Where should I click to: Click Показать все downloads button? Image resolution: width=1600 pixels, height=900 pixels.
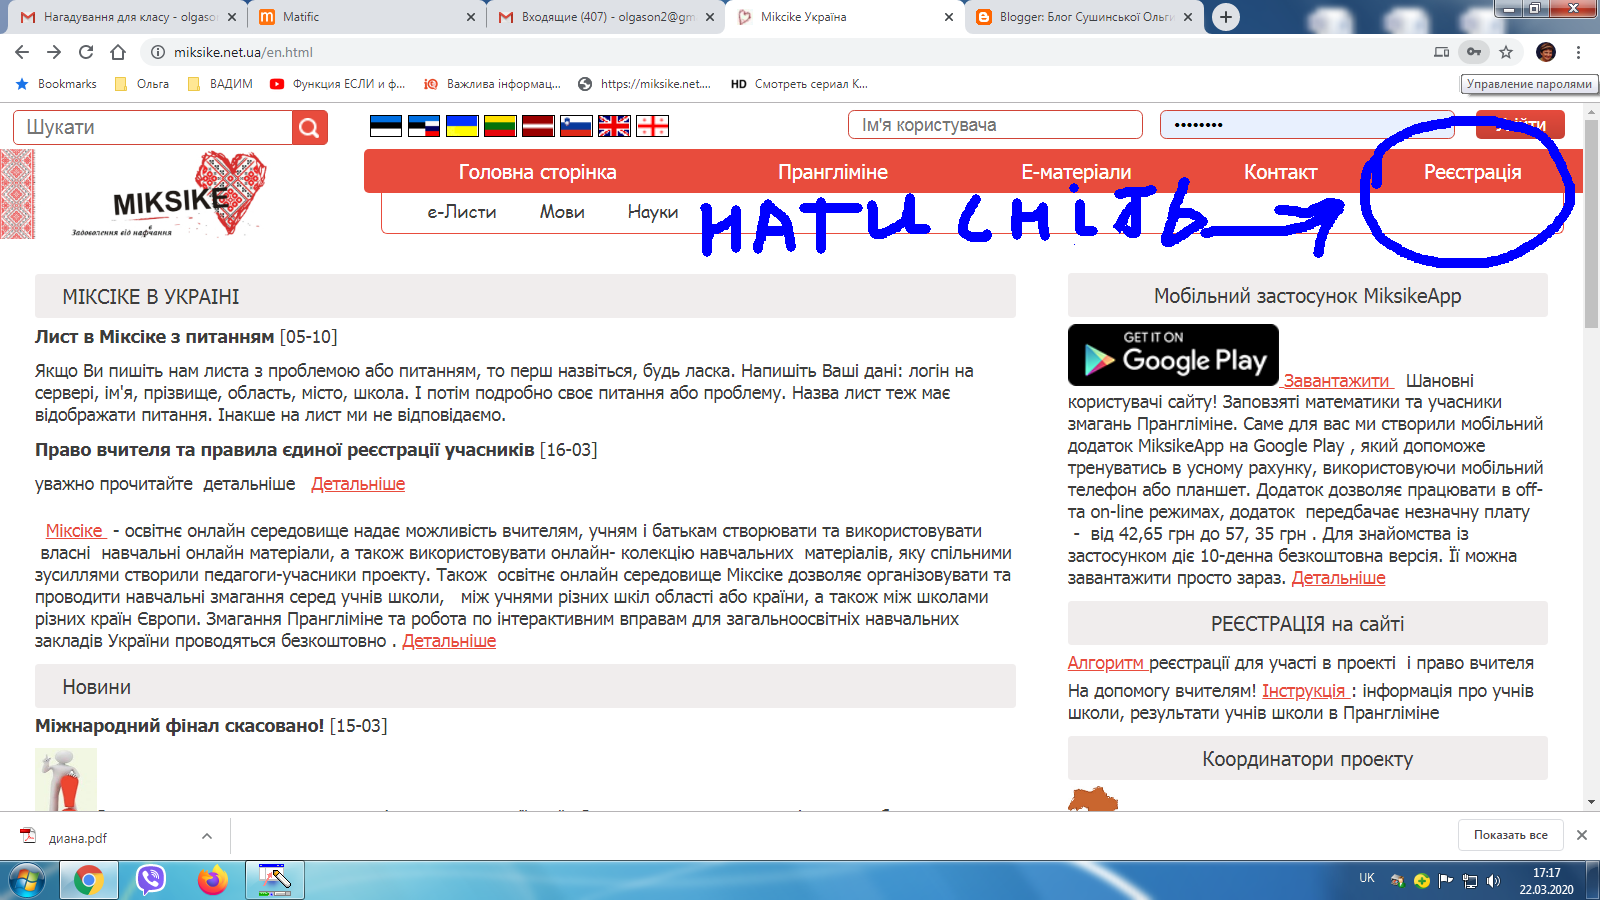[1510, 835]
